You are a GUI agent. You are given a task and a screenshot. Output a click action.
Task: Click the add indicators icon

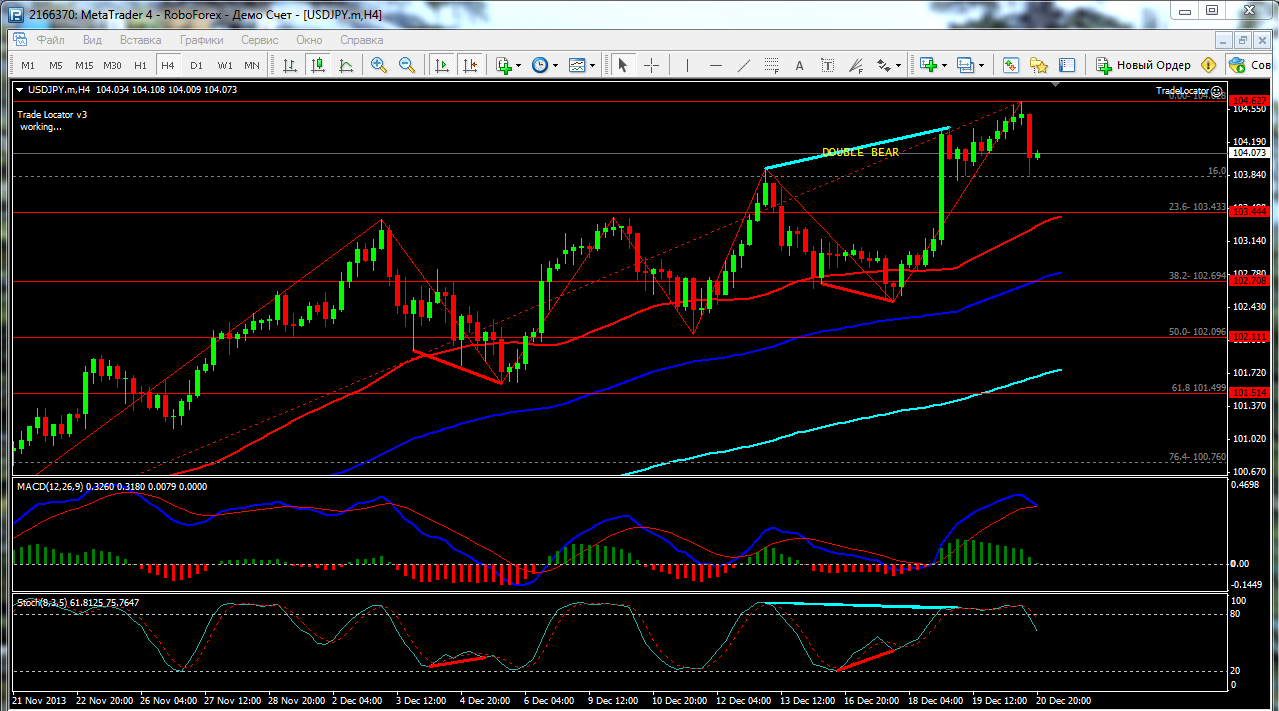pos(505,65)
